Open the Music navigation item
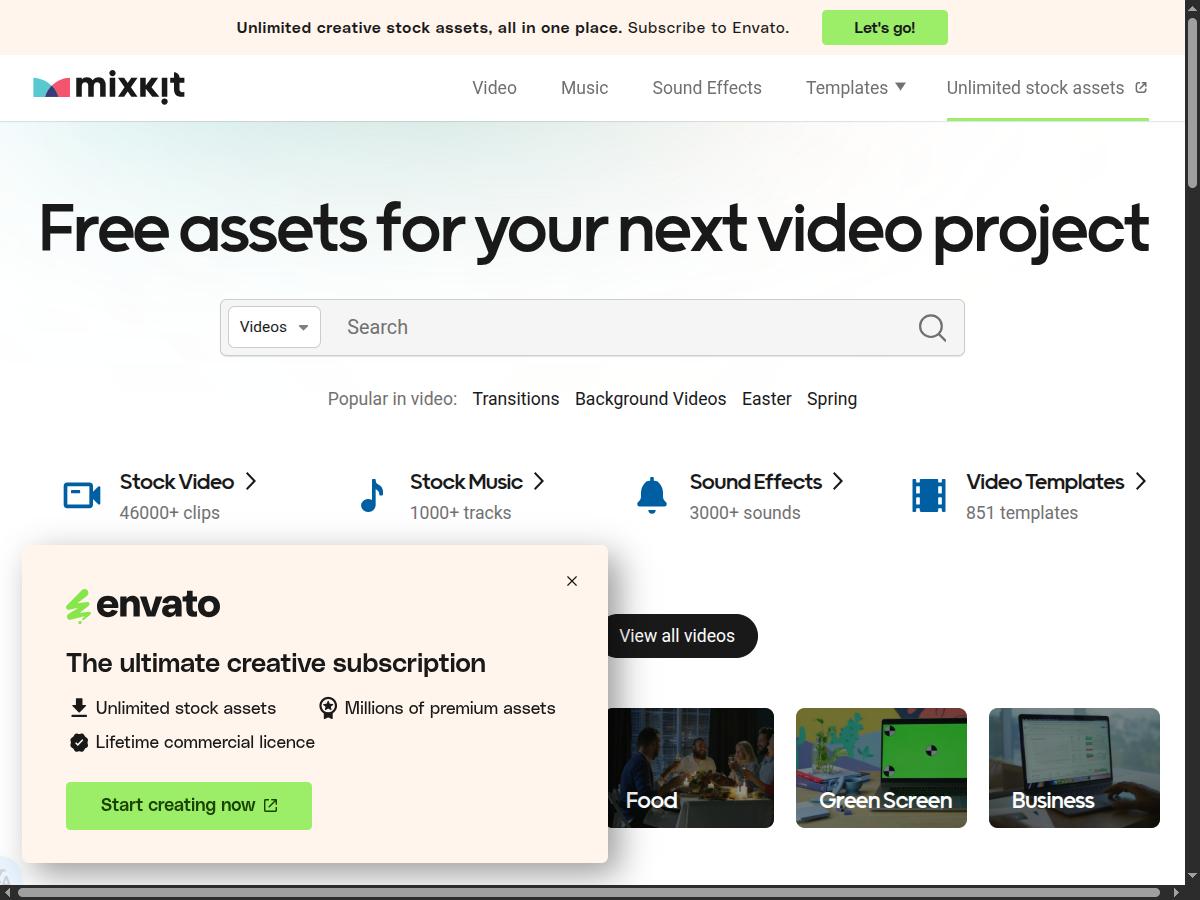Viewport: 1200px width, 900px height. tap(584, 88)
